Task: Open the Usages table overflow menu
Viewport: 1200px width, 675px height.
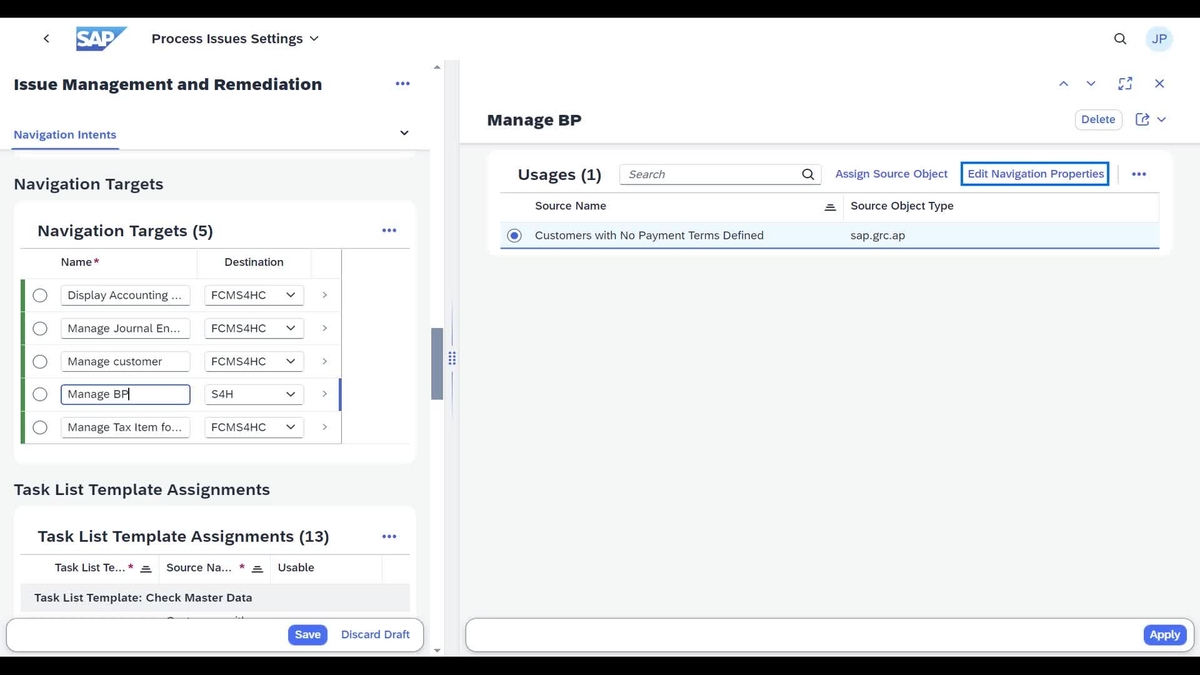Action: (1139, 173)
